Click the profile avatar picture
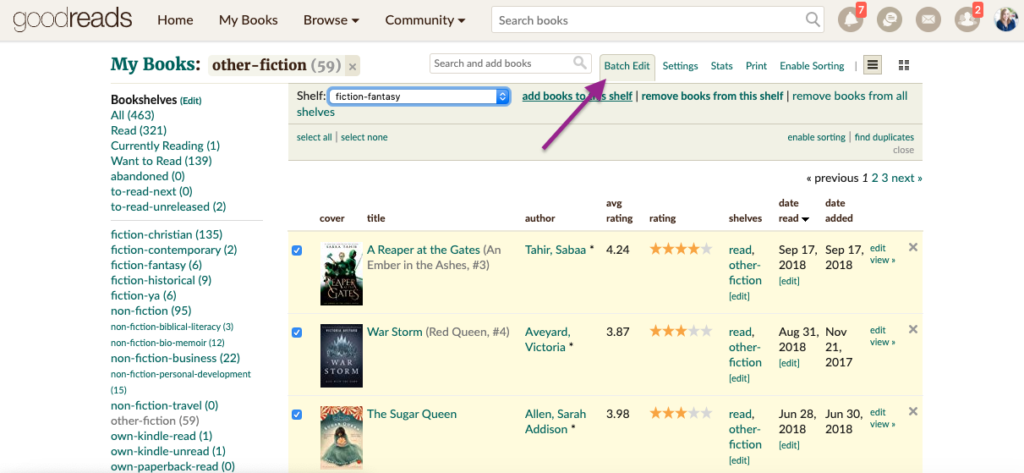The image size is (1024, 473). [x=1006, y=20]
